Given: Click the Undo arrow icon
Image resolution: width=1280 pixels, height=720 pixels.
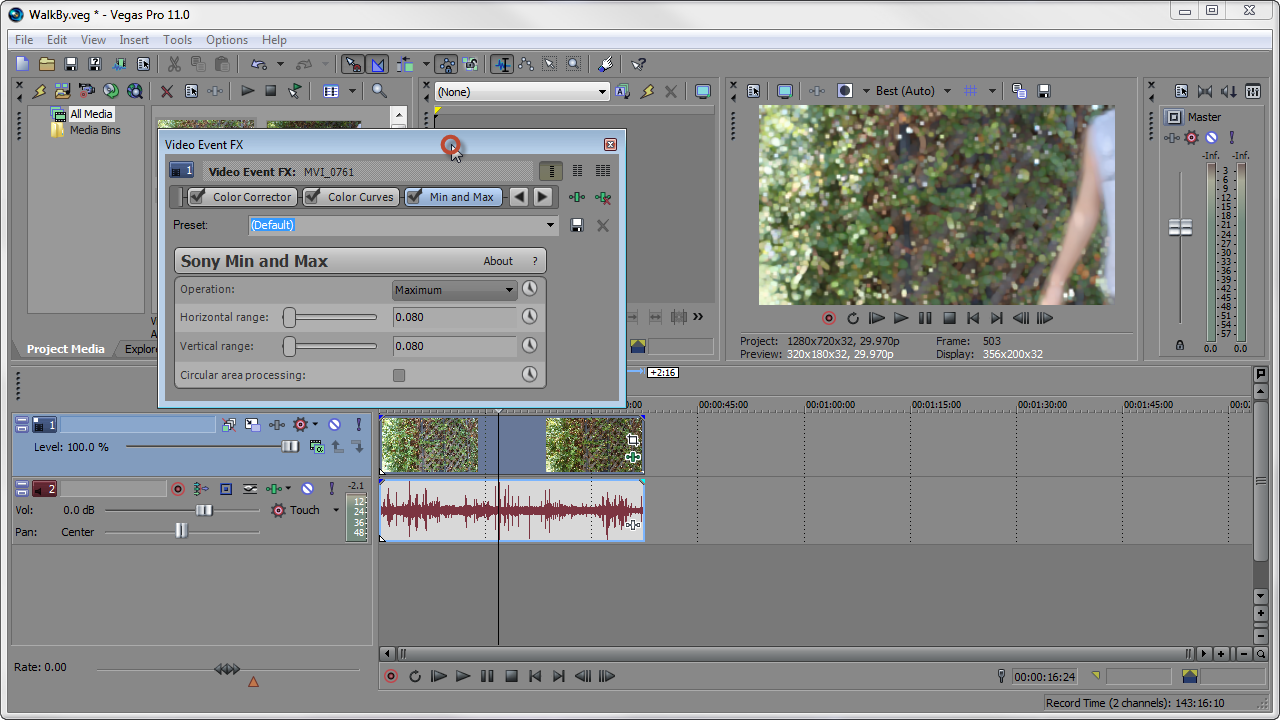Looking at the screenshot, I should (x=259, y=64).
